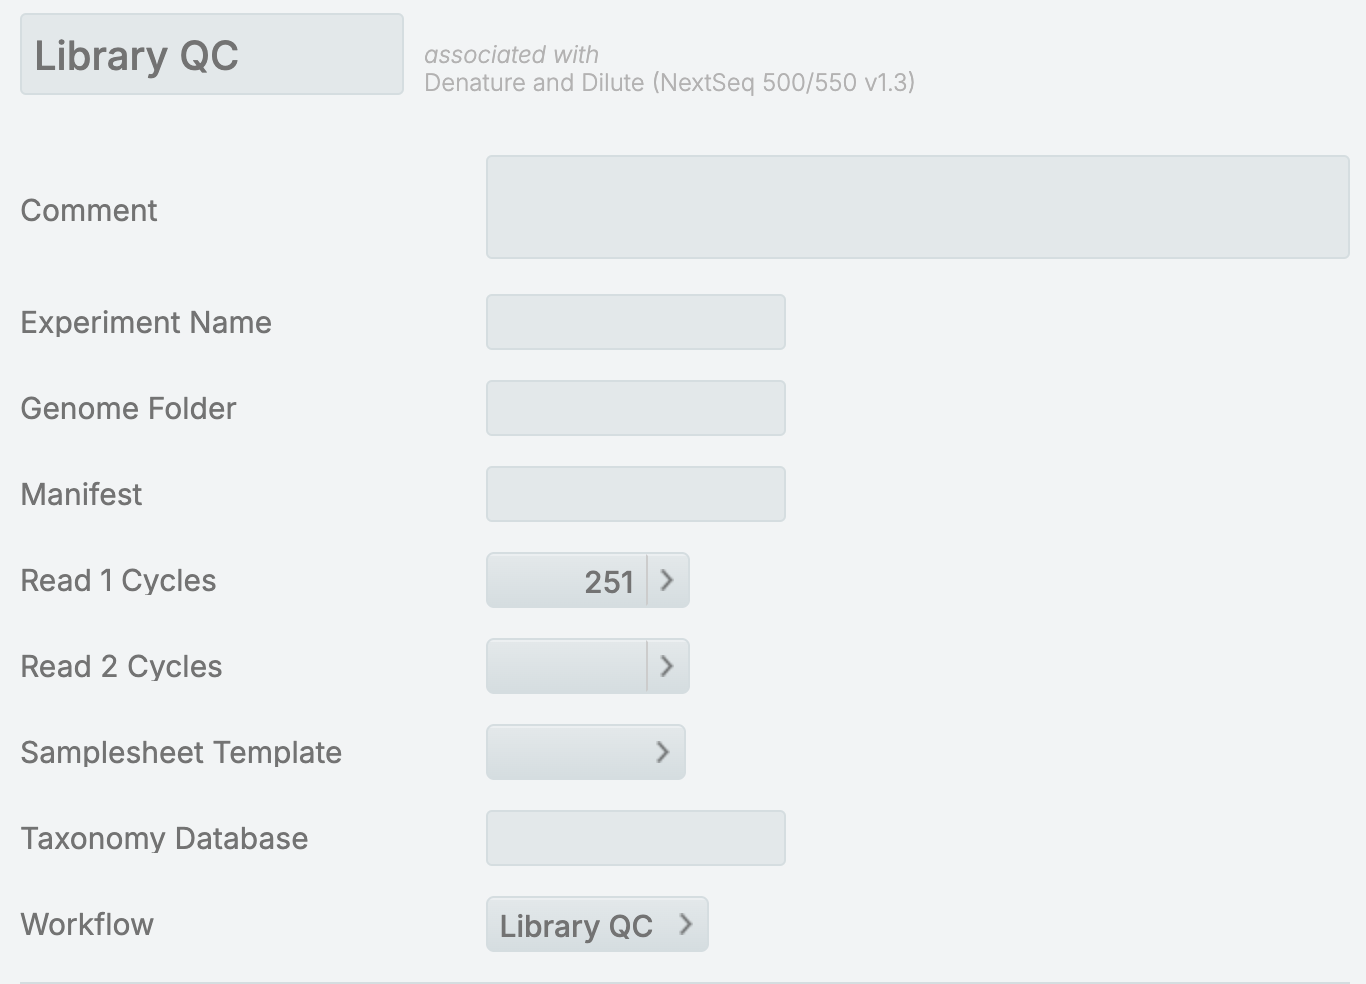Image resolution: width=1366 pixels, height=984 pixels.
Task: Click the Manifest label
Action: coord(81,494)
